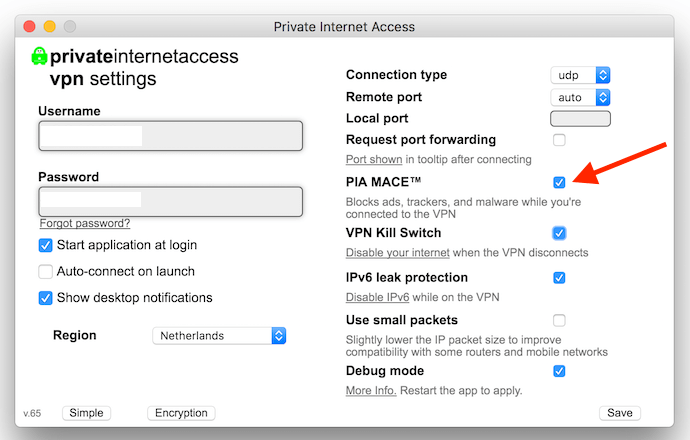
Task: Open the Connection type udp dropdown
Action: click(x=580, y=75)
